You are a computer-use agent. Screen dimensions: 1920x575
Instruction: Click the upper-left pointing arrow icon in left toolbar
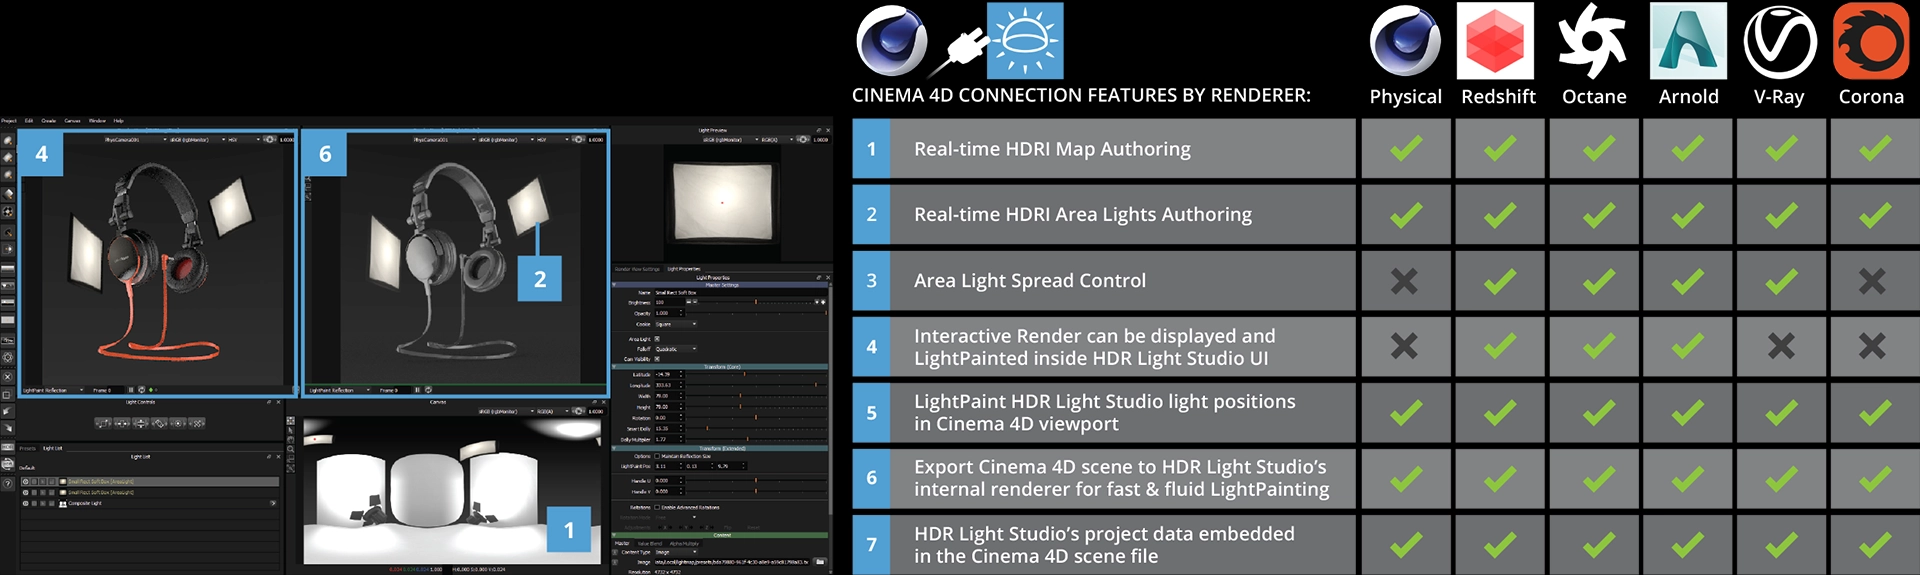click(x=7, y=411)
